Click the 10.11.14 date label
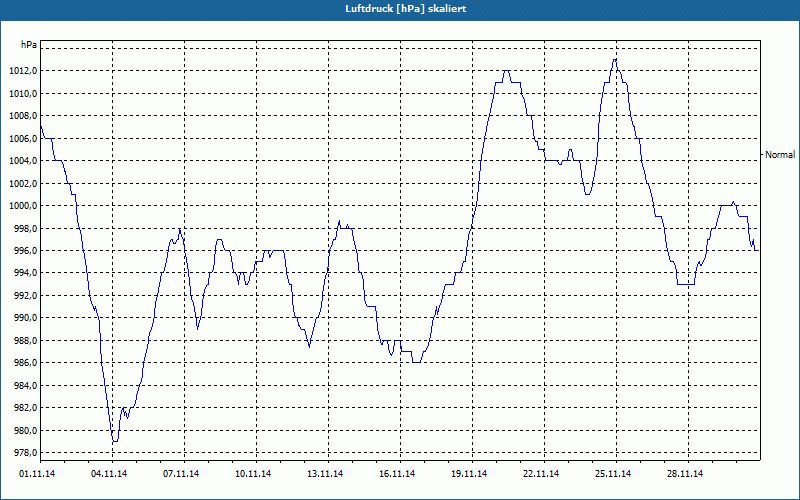Screen dimensions: 800x500 point(253,474)
